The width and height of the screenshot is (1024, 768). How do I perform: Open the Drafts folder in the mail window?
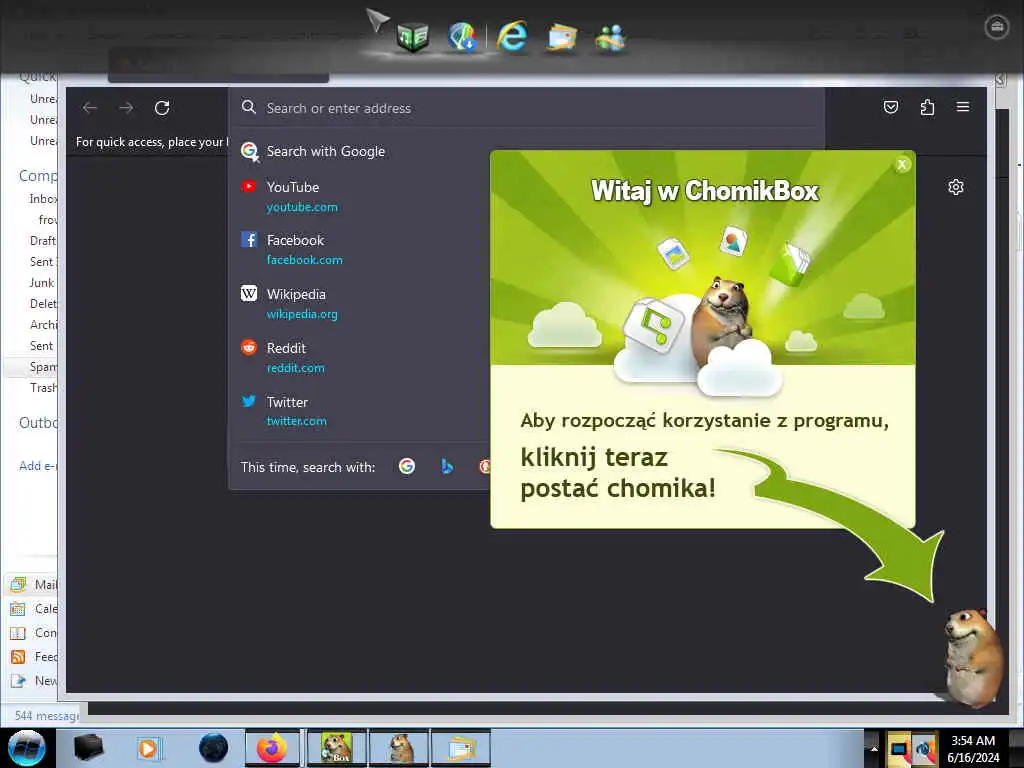(42, 240)
